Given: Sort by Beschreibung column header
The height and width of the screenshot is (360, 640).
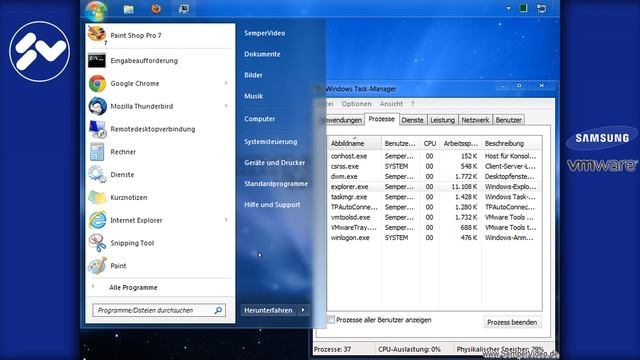Looking at the screenshot, I should click(512, 143).
